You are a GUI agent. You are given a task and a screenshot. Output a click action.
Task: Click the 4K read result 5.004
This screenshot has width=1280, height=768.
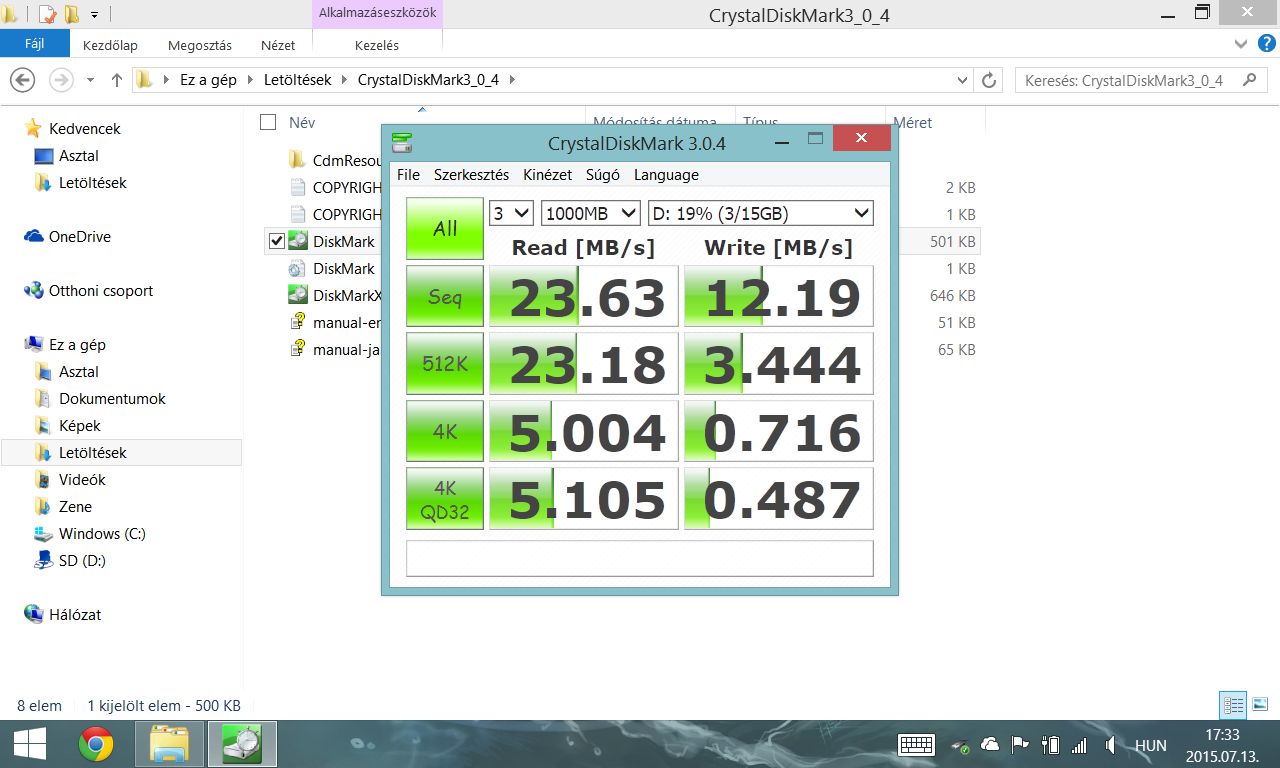(584, 432)
